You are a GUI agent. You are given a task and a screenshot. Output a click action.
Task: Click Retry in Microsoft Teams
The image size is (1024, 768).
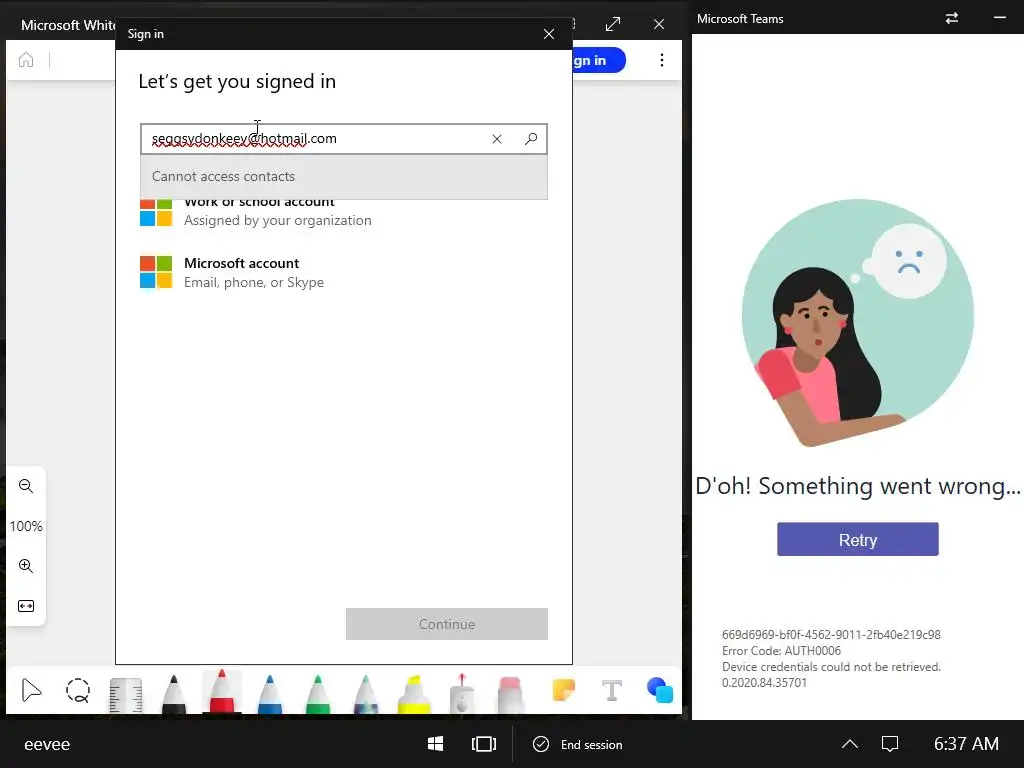click(x=857, y=539)
